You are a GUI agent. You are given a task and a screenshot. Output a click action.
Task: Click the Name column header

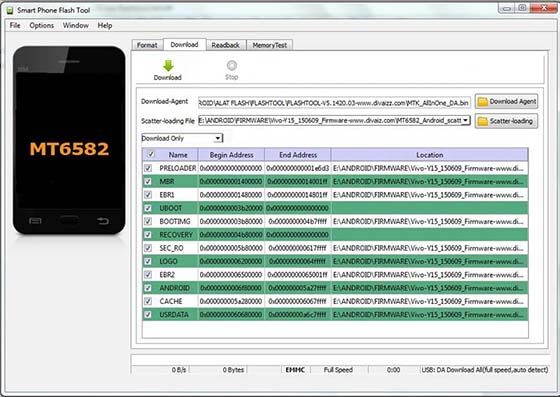click(178, 155)
